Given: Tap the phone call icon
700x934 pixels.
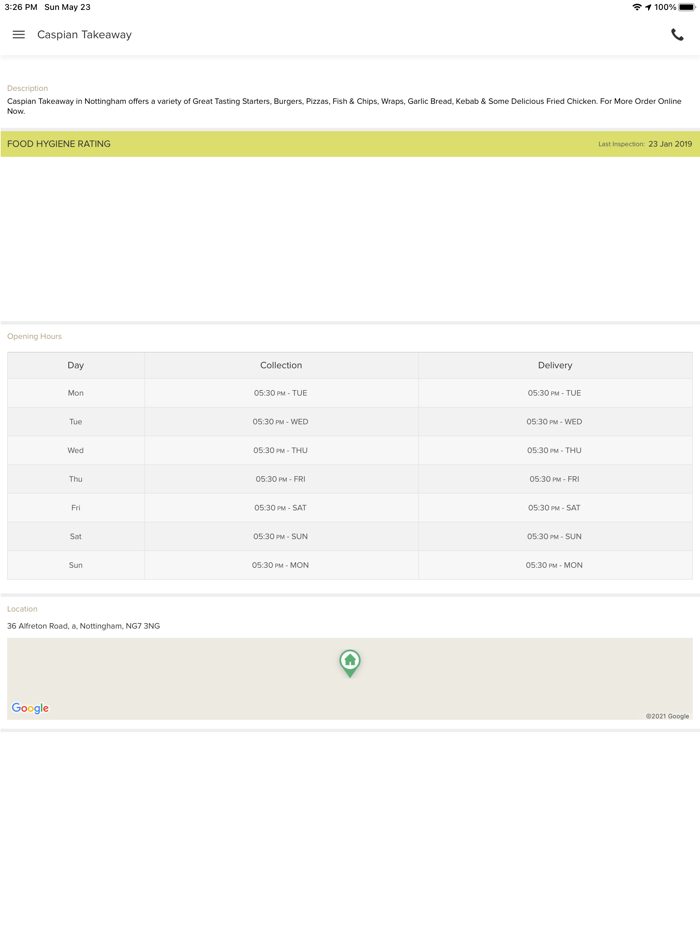Looking at the screenshot, I should pos(677,35).
